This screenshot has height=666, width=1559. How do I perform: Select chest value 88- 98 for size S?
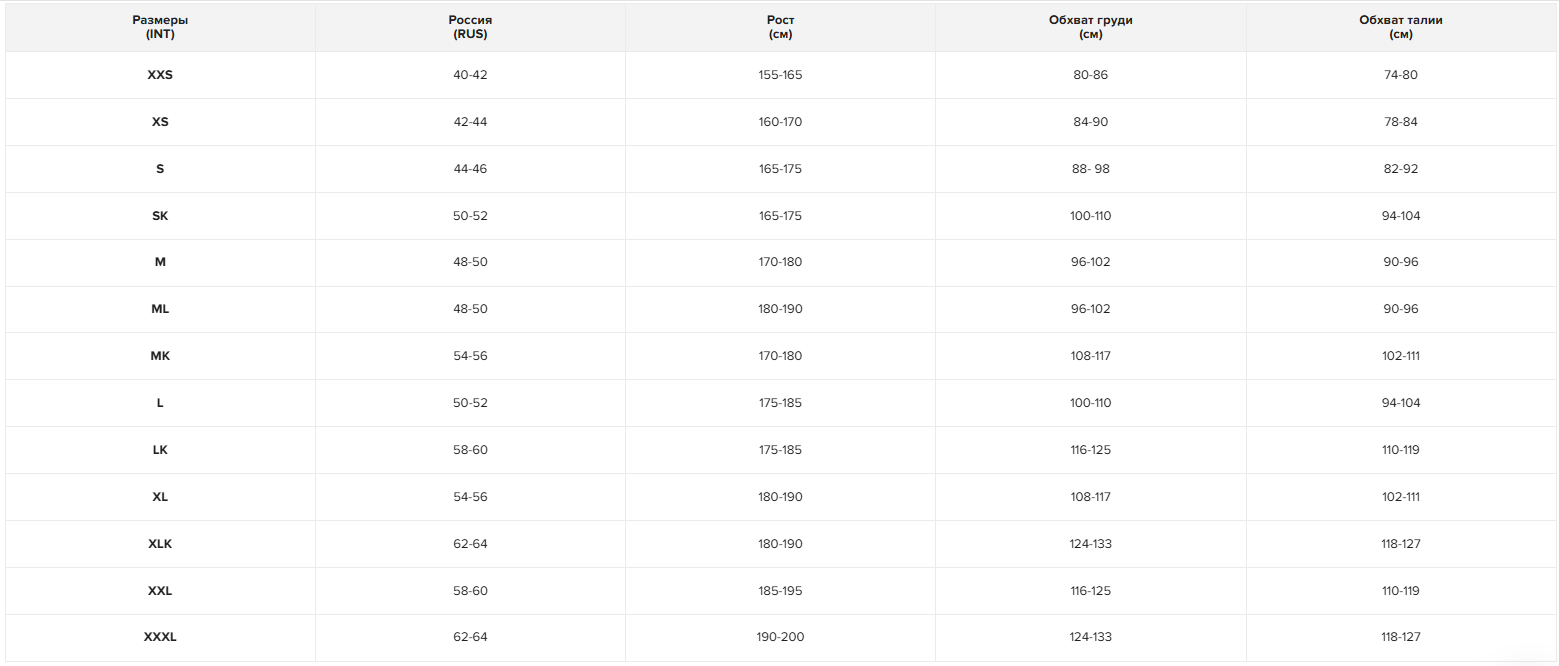[x=1090, y=169]
